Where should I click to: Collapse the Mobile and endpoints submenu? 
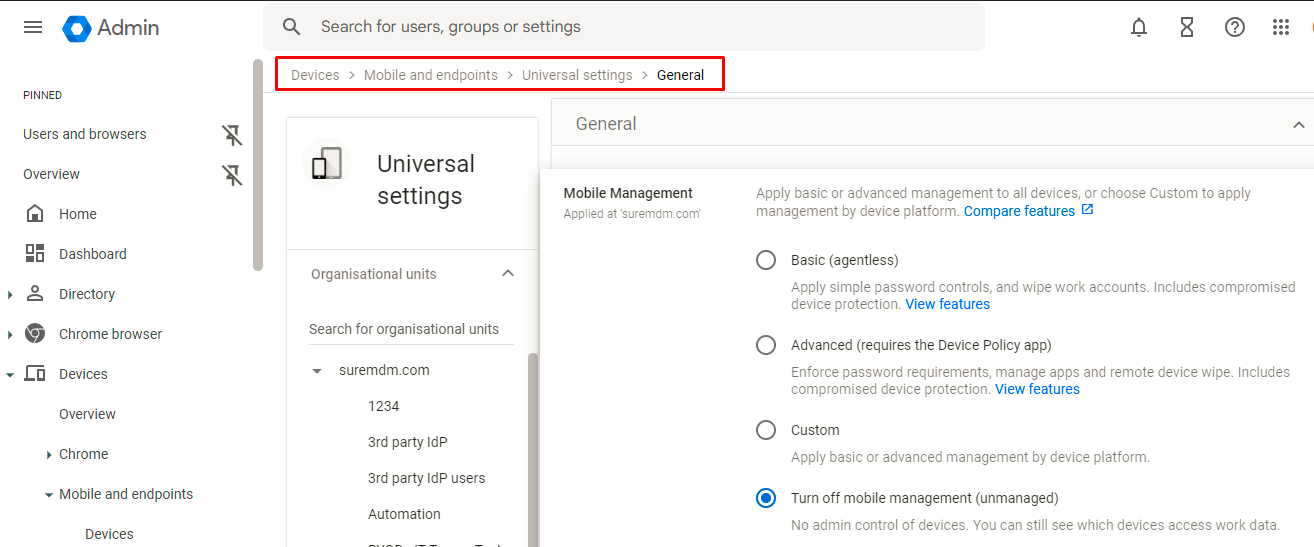pyautogui.click(x=49, y=494)
